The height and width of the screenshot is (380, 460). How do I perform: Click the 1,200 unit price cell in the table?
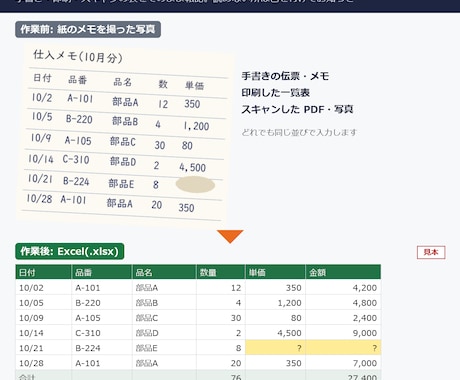click(x=275, y=303)
